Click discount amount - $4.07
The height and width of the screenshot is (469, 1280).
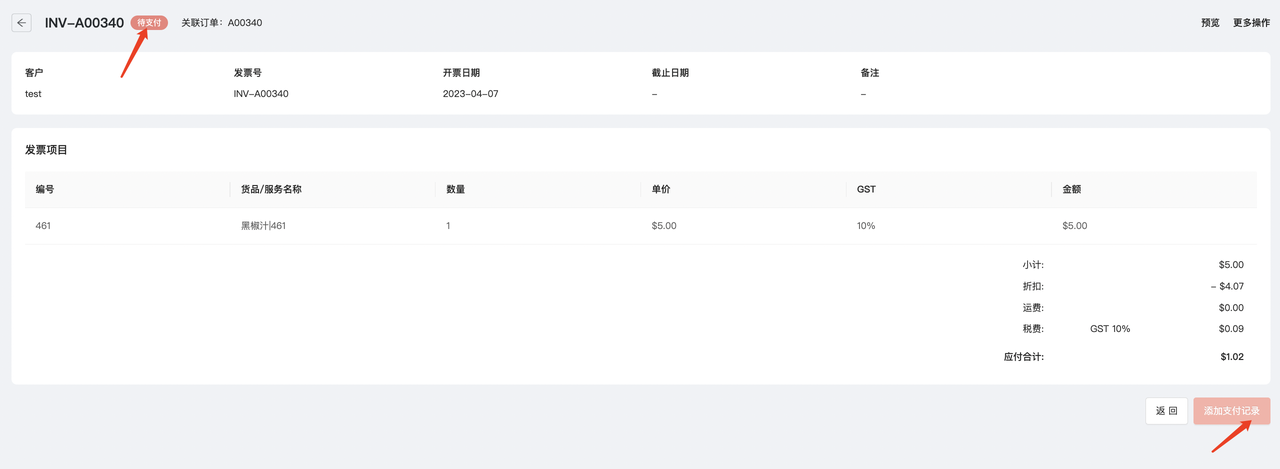[1227, 286]
